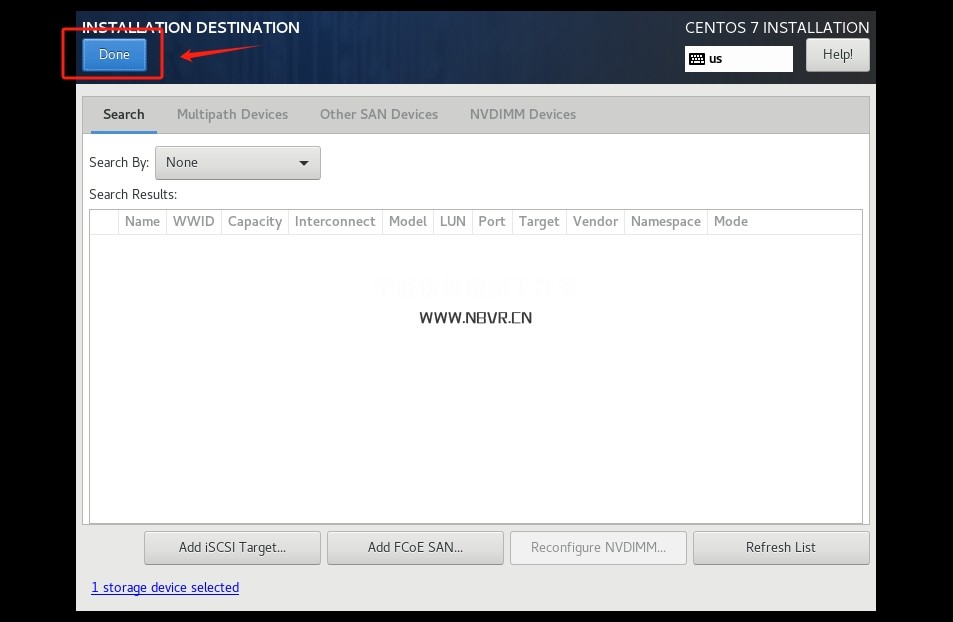
Task: Sort results by Name column
Action: point(142,222)
